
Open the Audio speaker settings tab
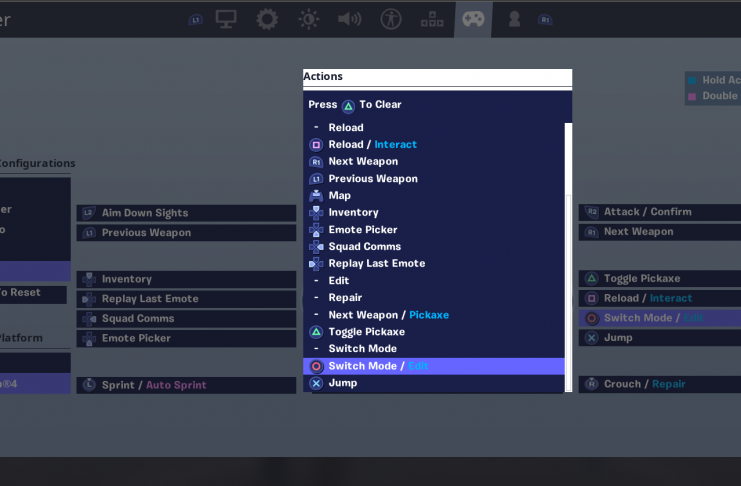[350, 19]
